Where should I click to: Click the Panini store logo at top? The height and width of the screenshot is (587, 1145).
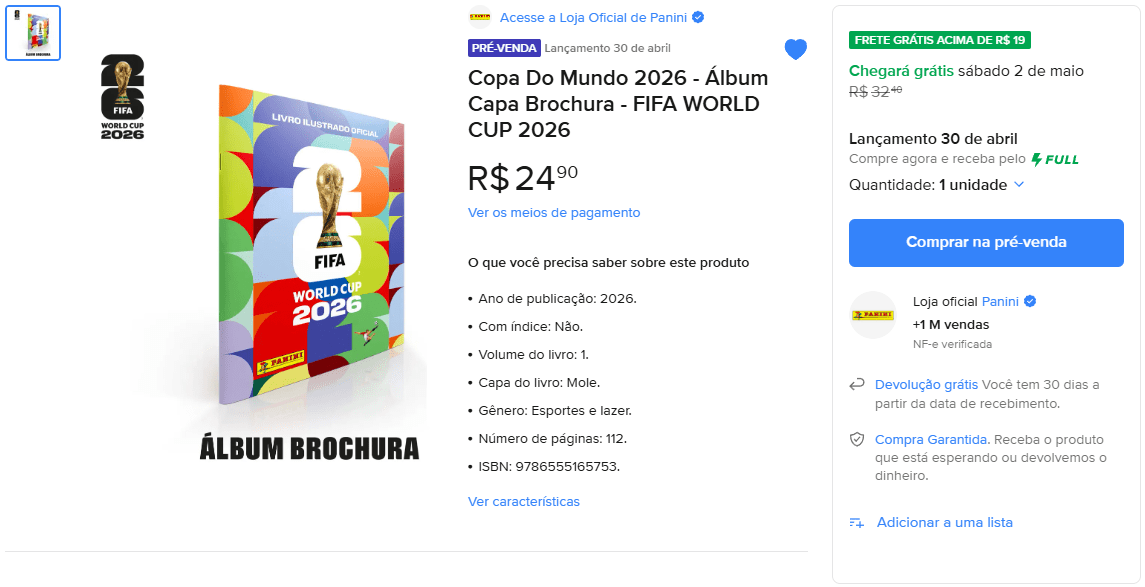(x=480, y=17)
